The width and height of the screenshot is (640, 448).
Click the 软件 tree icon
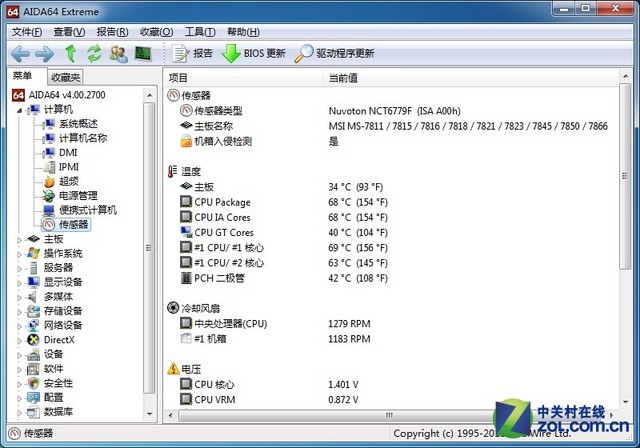coord(33,369)
